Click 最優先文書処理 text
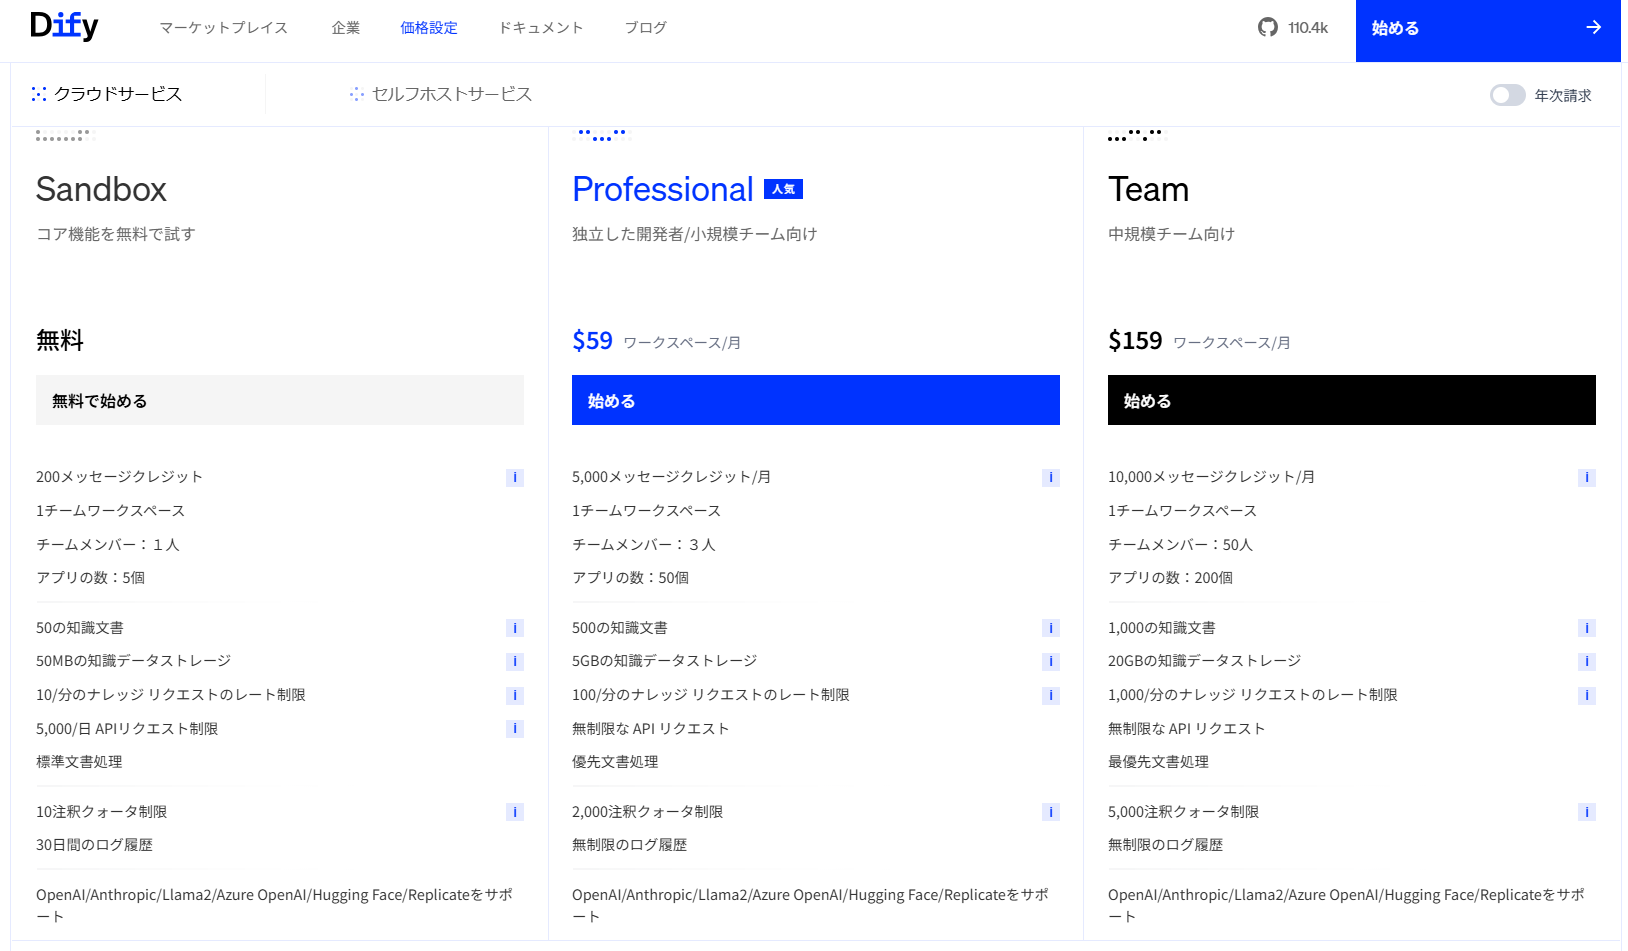The width and height of the screenshot is (1628, 951). click(x=1158, y=762)
